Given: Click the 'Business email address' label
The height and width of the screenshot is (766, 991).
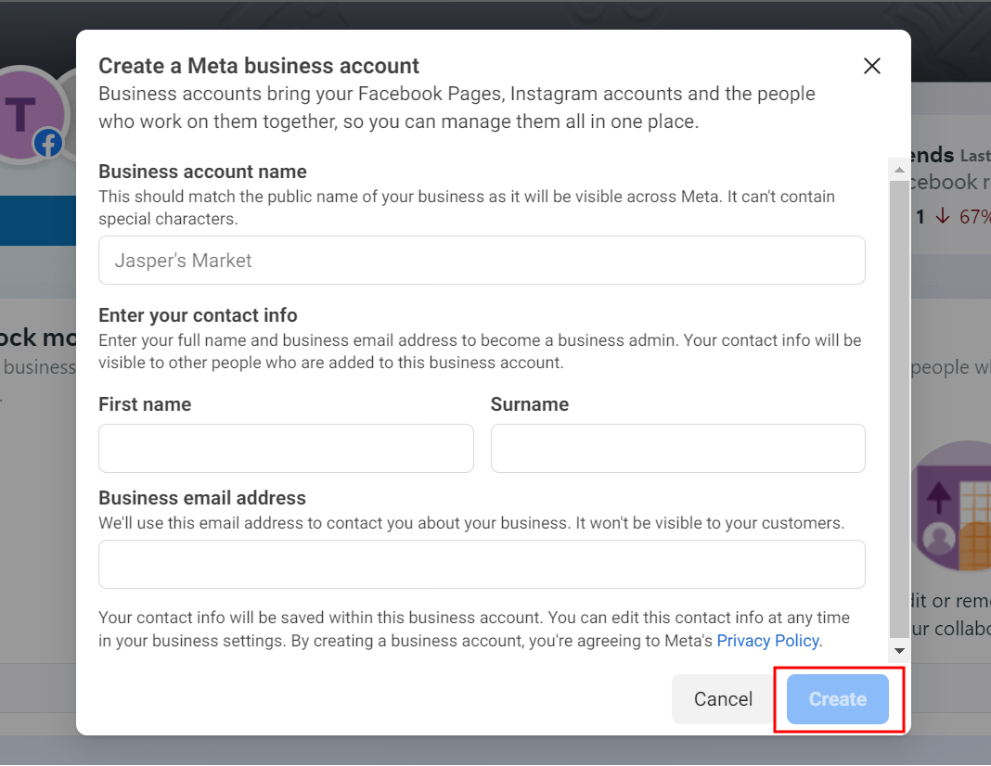Looking at the screenshot, I should tap(202, 498).
